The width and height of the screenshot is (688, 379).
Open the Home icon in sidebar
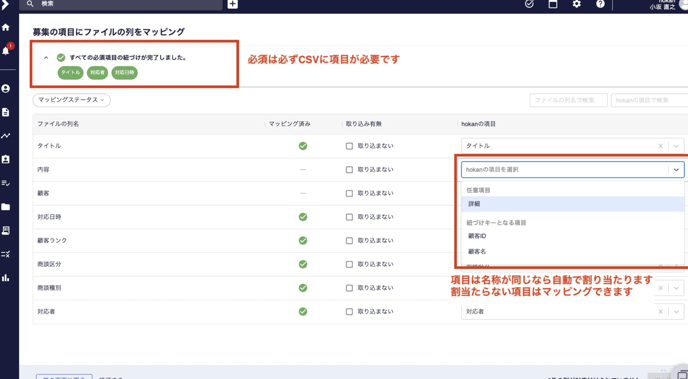coord(6,28)
